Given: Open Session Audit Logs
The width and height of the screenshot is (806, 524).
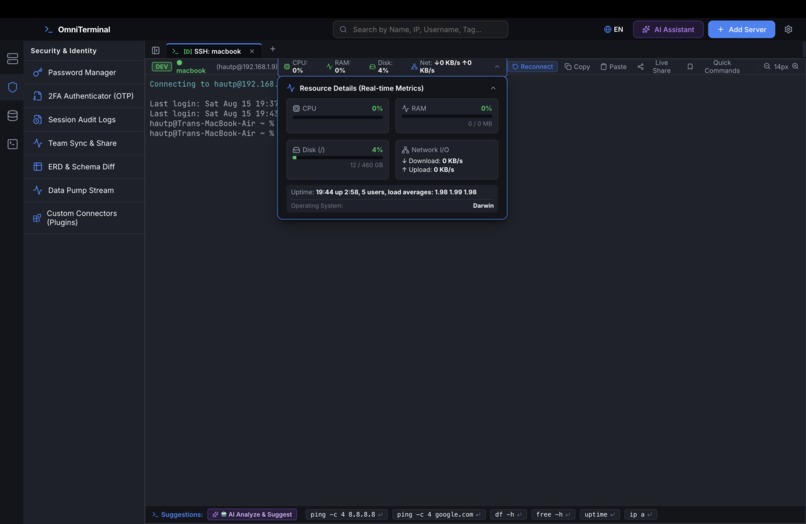Looking at the screenshot, I should pyautogui.click(x=84, y=119).
